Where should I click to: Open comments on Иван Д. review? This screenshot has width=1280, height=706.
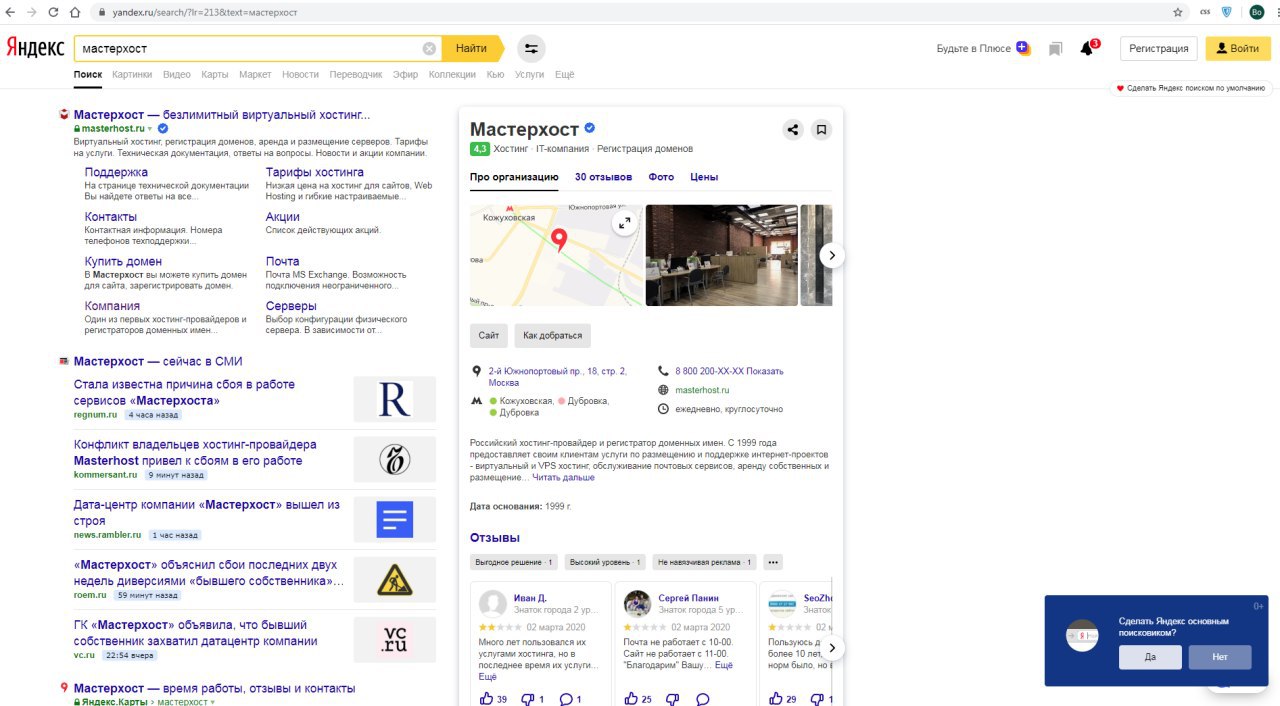pos(566,699)
